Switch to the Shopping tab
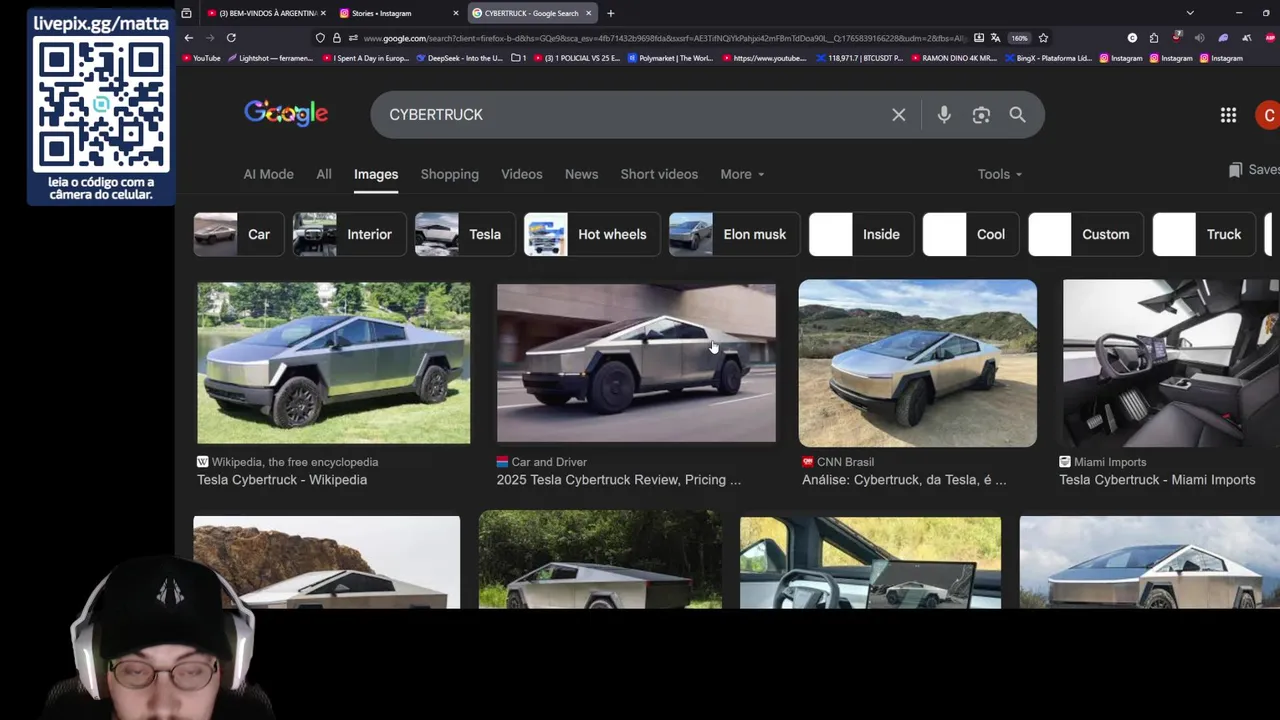1280x720 pixels. pos(450,174)
